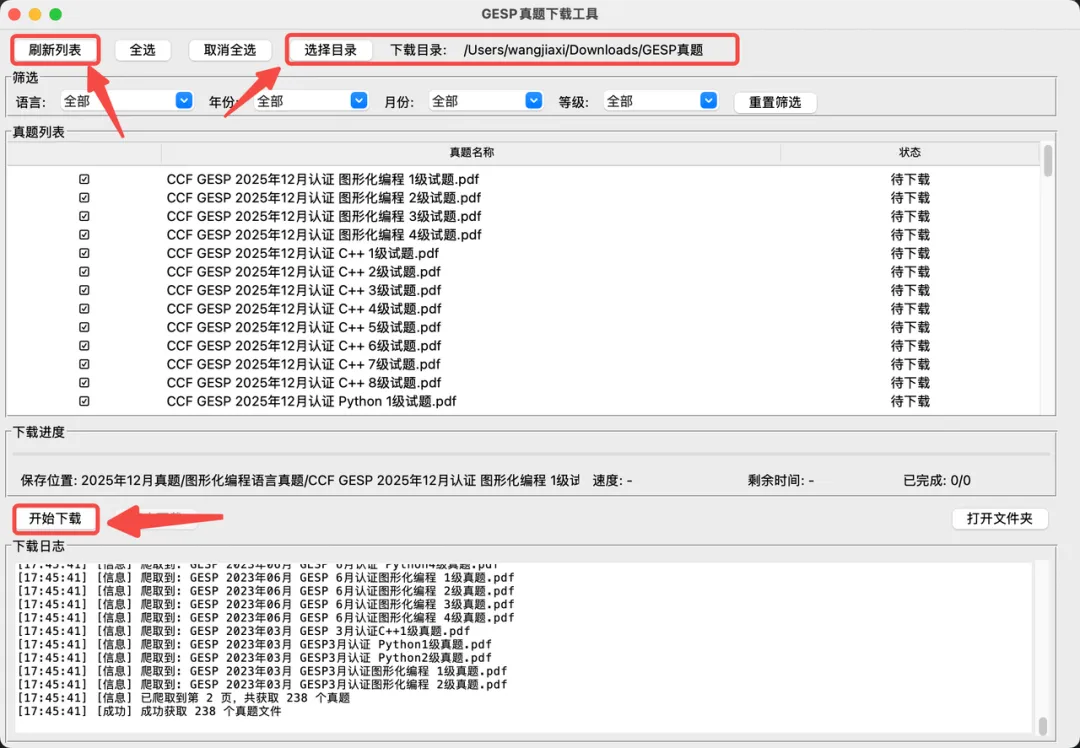Toggle checkbox for C++ 3级试题.pdf
This screenshot has width=1080, height=748.
coord(84,290)
